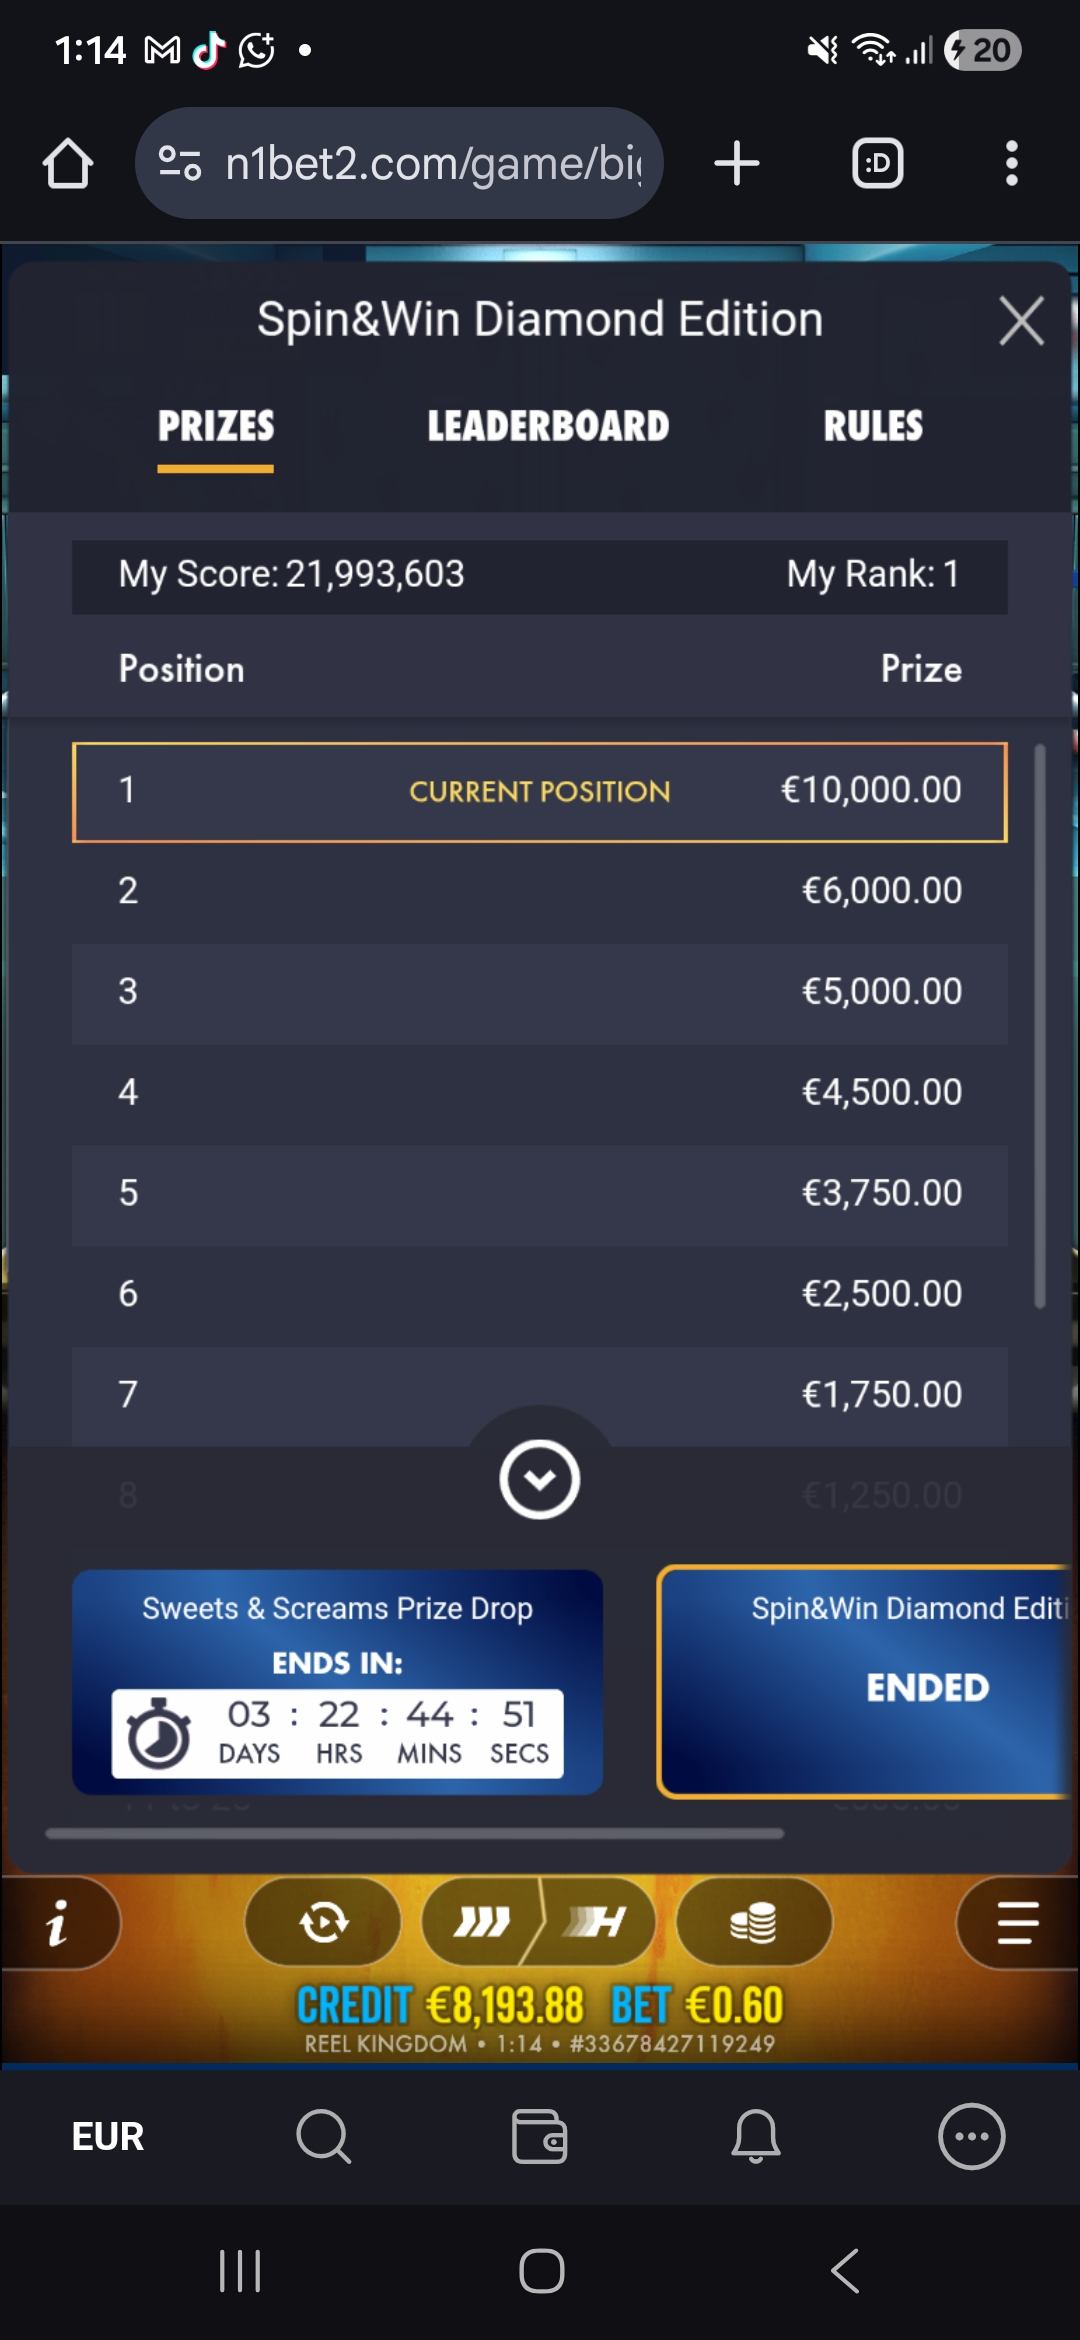Tap the browser home icon

tap(68, 163)
